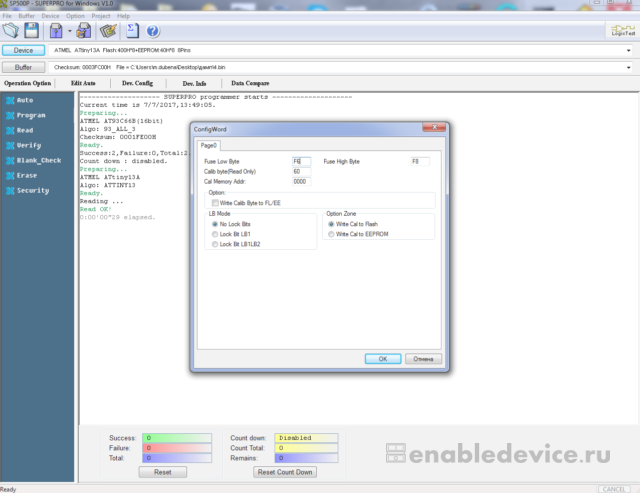Click the Load project toolbar icon
The image size is (640, 493).
[x=56, y=31]
